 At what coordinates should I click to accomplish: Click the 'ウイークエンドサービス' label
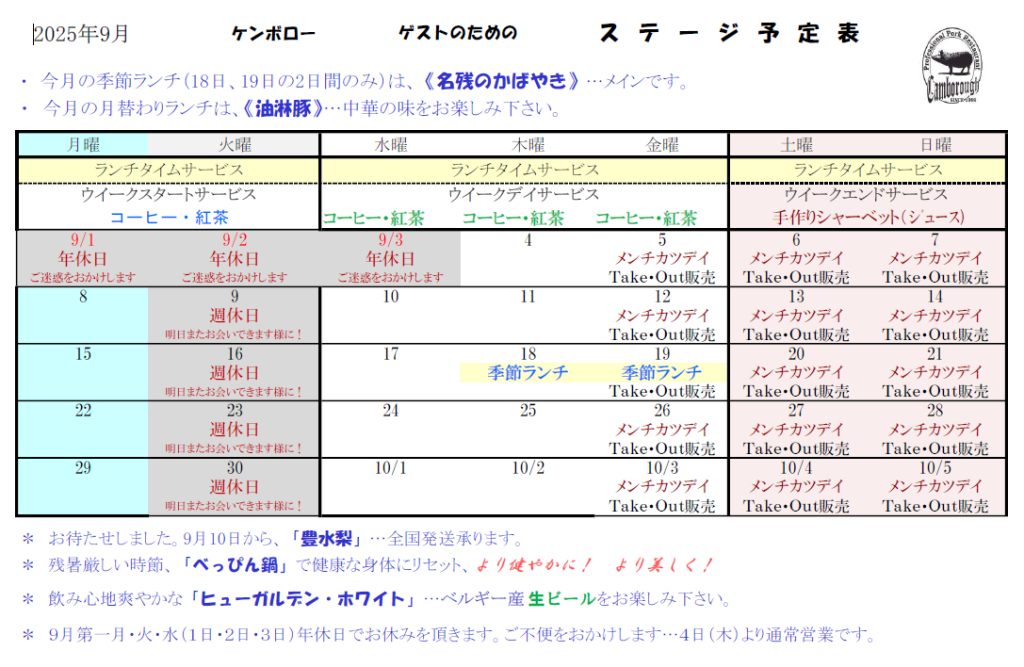click(x=866, y=195)
